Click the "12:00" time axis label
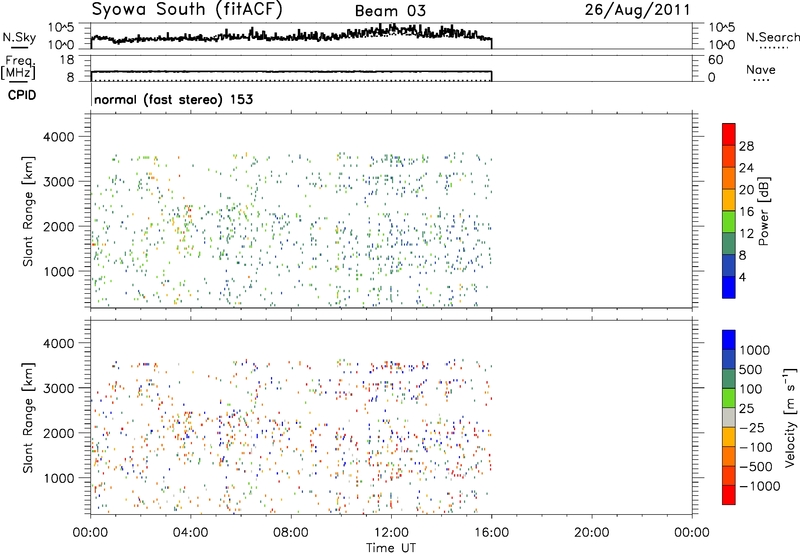800x554 pixels. [x=391, y=533]
